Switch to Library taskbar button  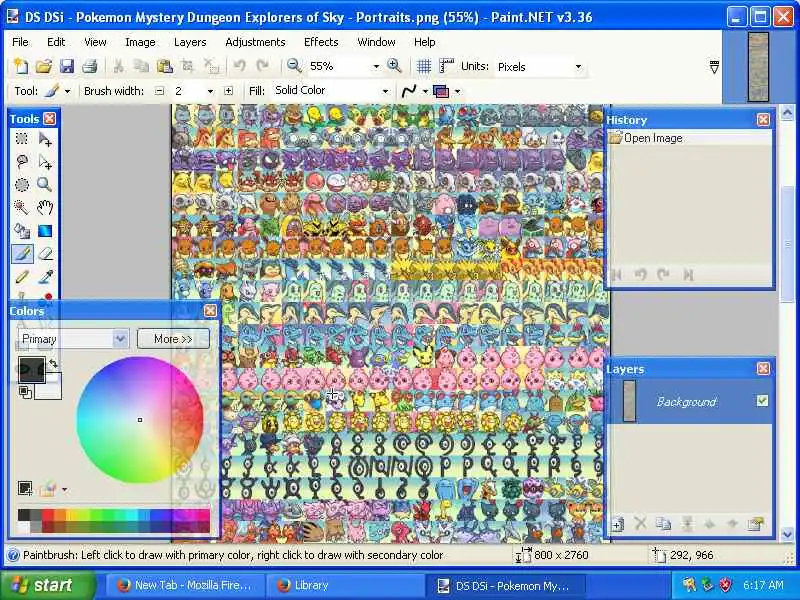pos(345,585)
